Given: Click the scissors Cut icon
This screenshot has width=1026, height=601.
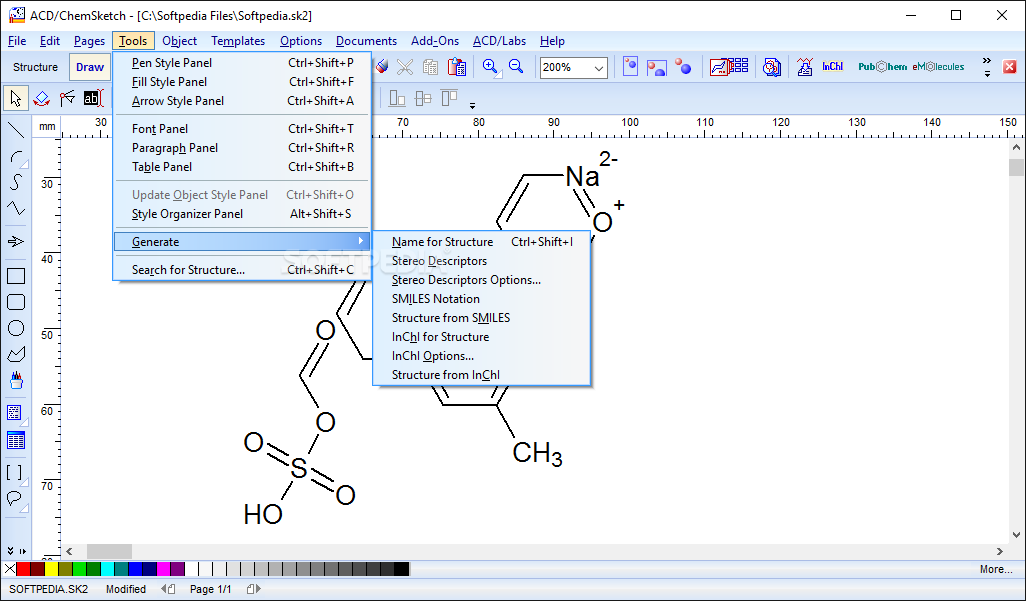Looking at the screenshot, I should 405,67.
